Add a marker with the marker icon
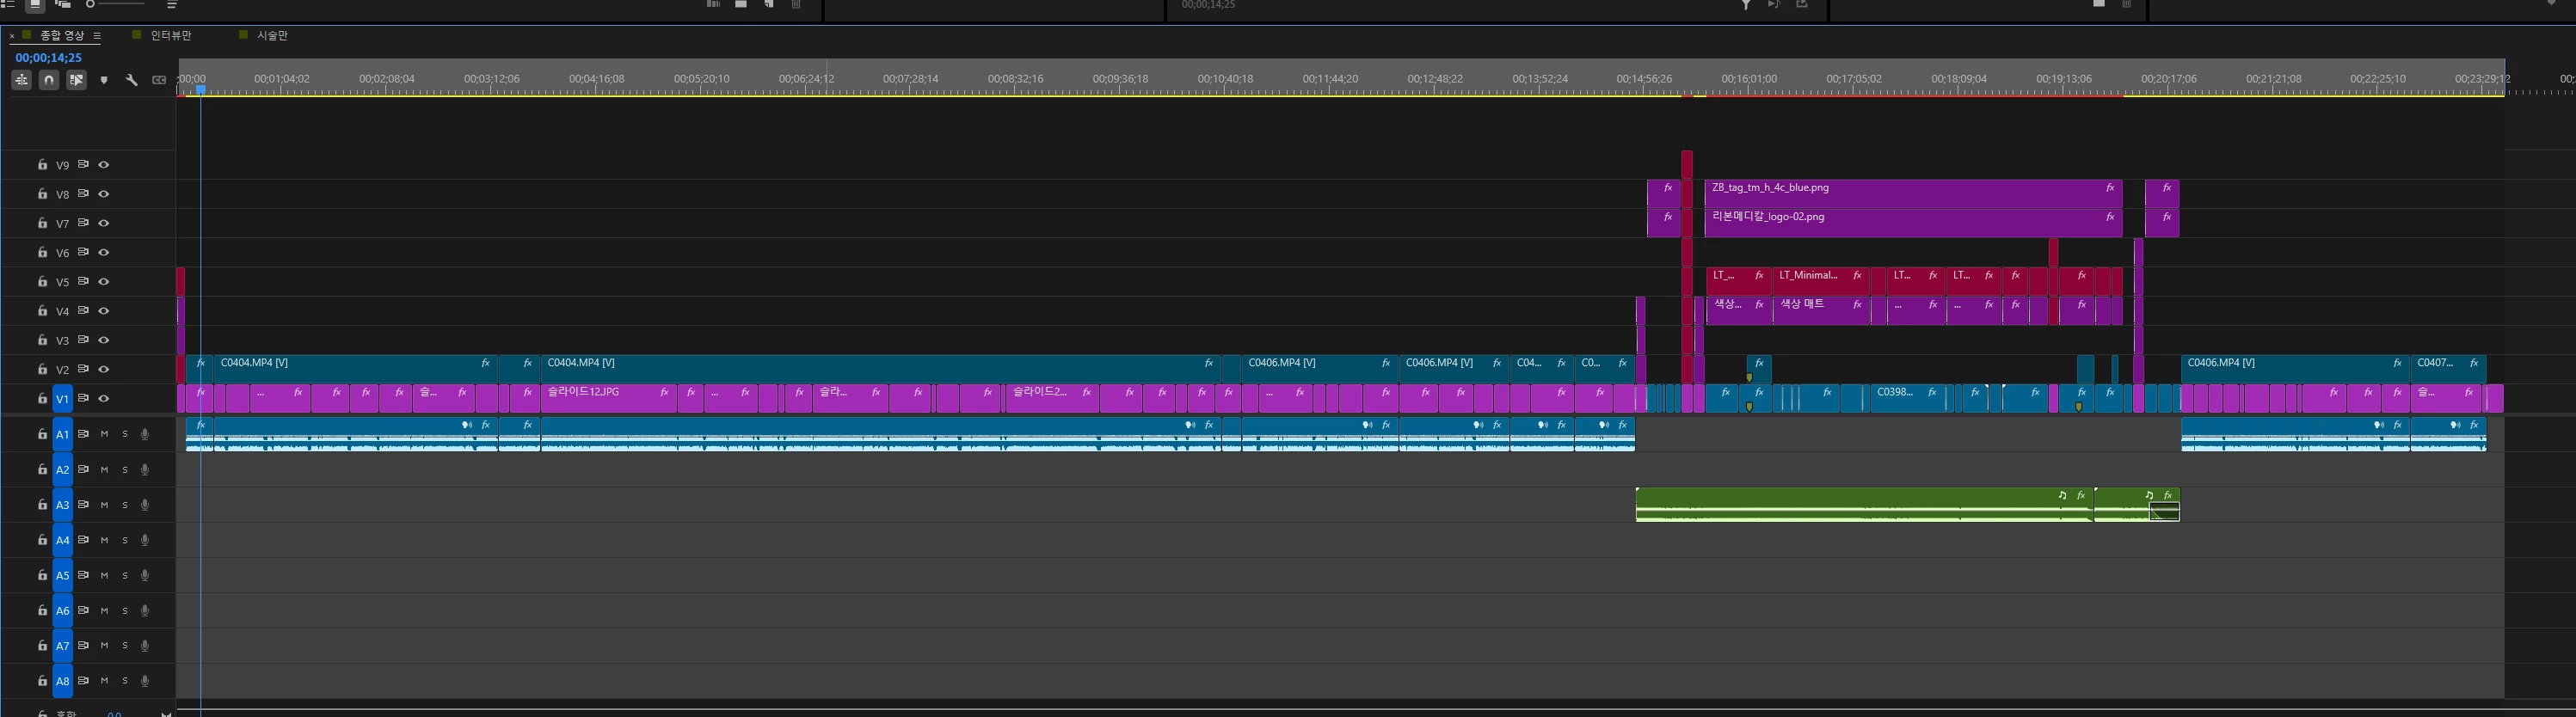 (x=104, y=80)
